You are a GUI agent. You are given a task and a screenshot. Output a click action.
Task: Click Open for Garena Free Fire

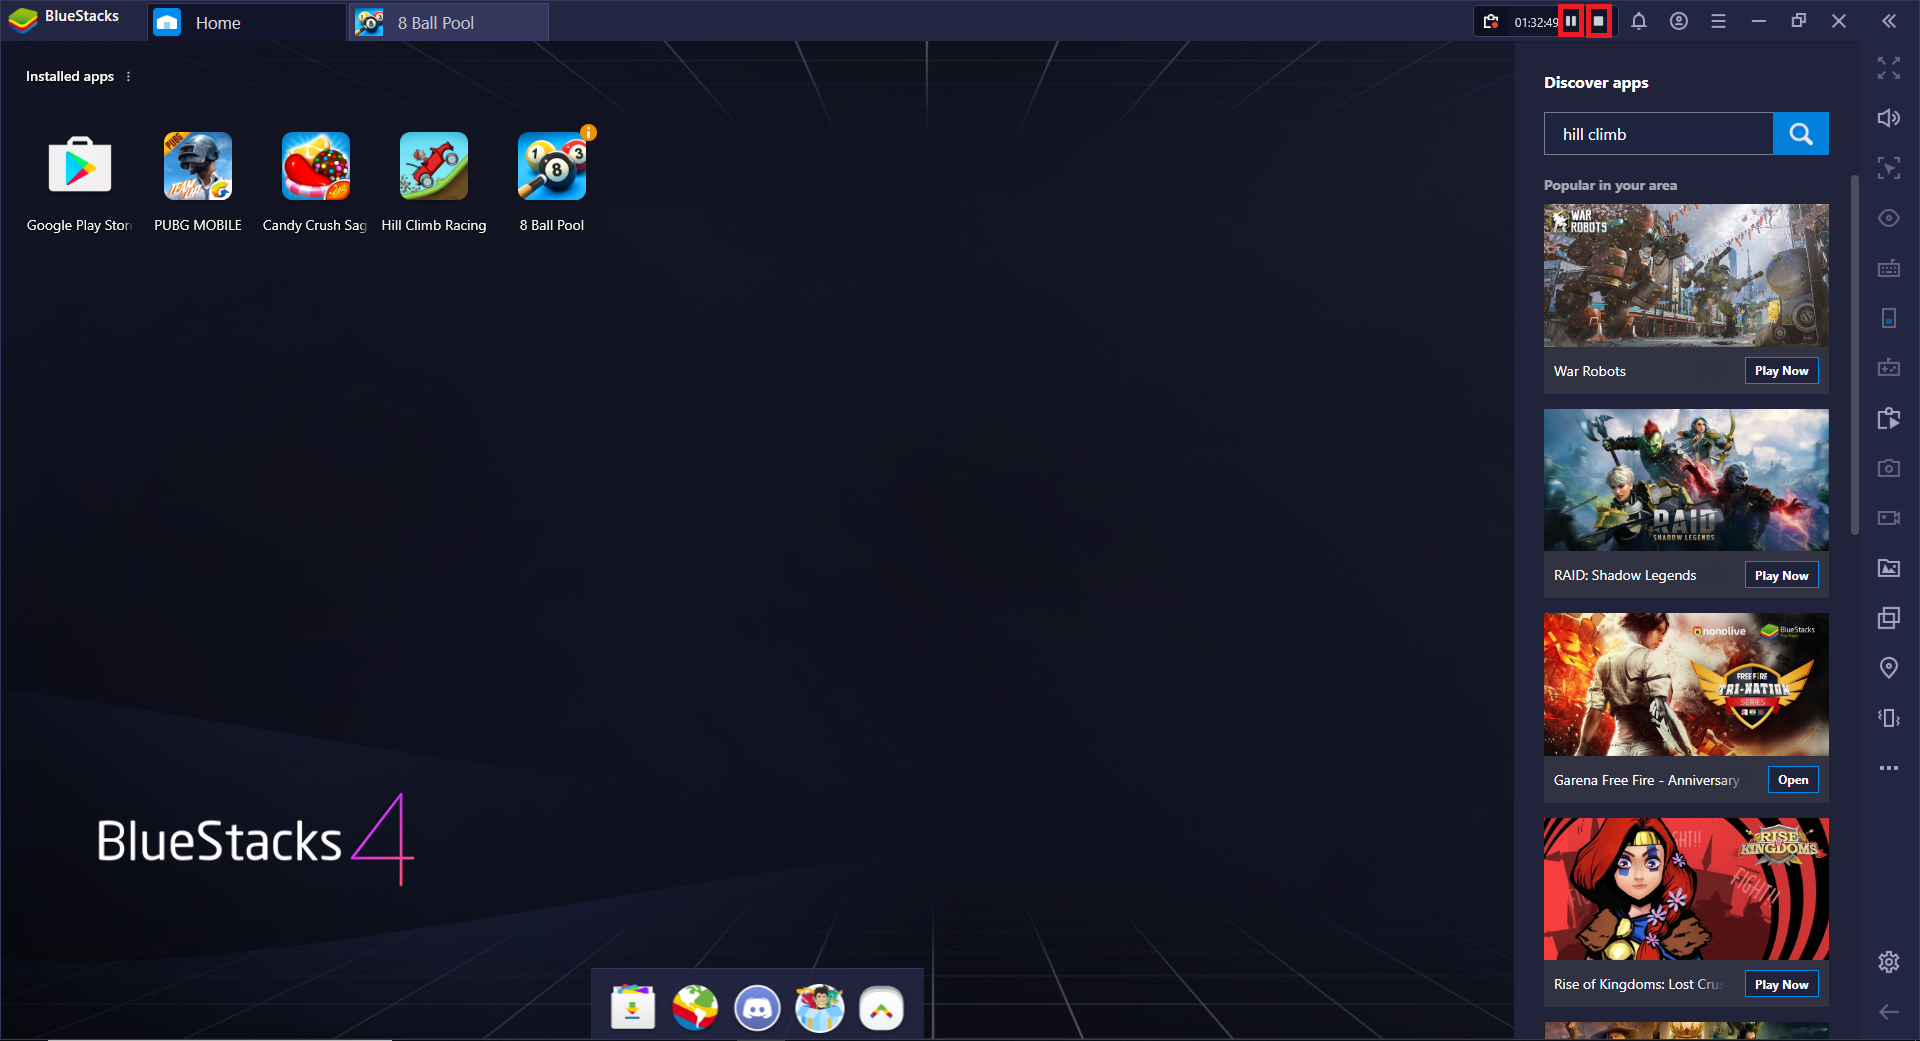pos(1793,780)
